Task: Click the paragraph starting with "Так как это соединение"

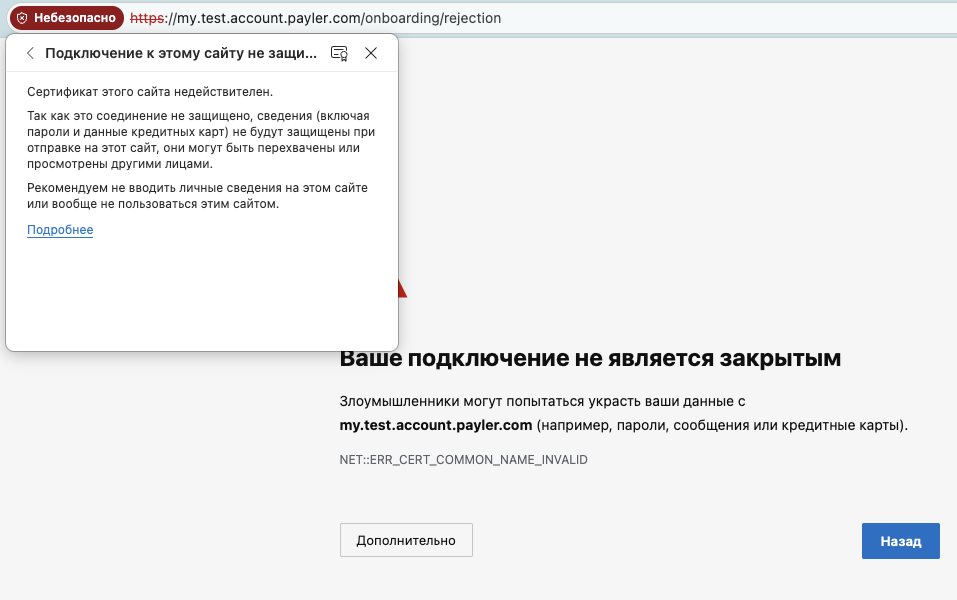Action: click(x=200, y=140)
